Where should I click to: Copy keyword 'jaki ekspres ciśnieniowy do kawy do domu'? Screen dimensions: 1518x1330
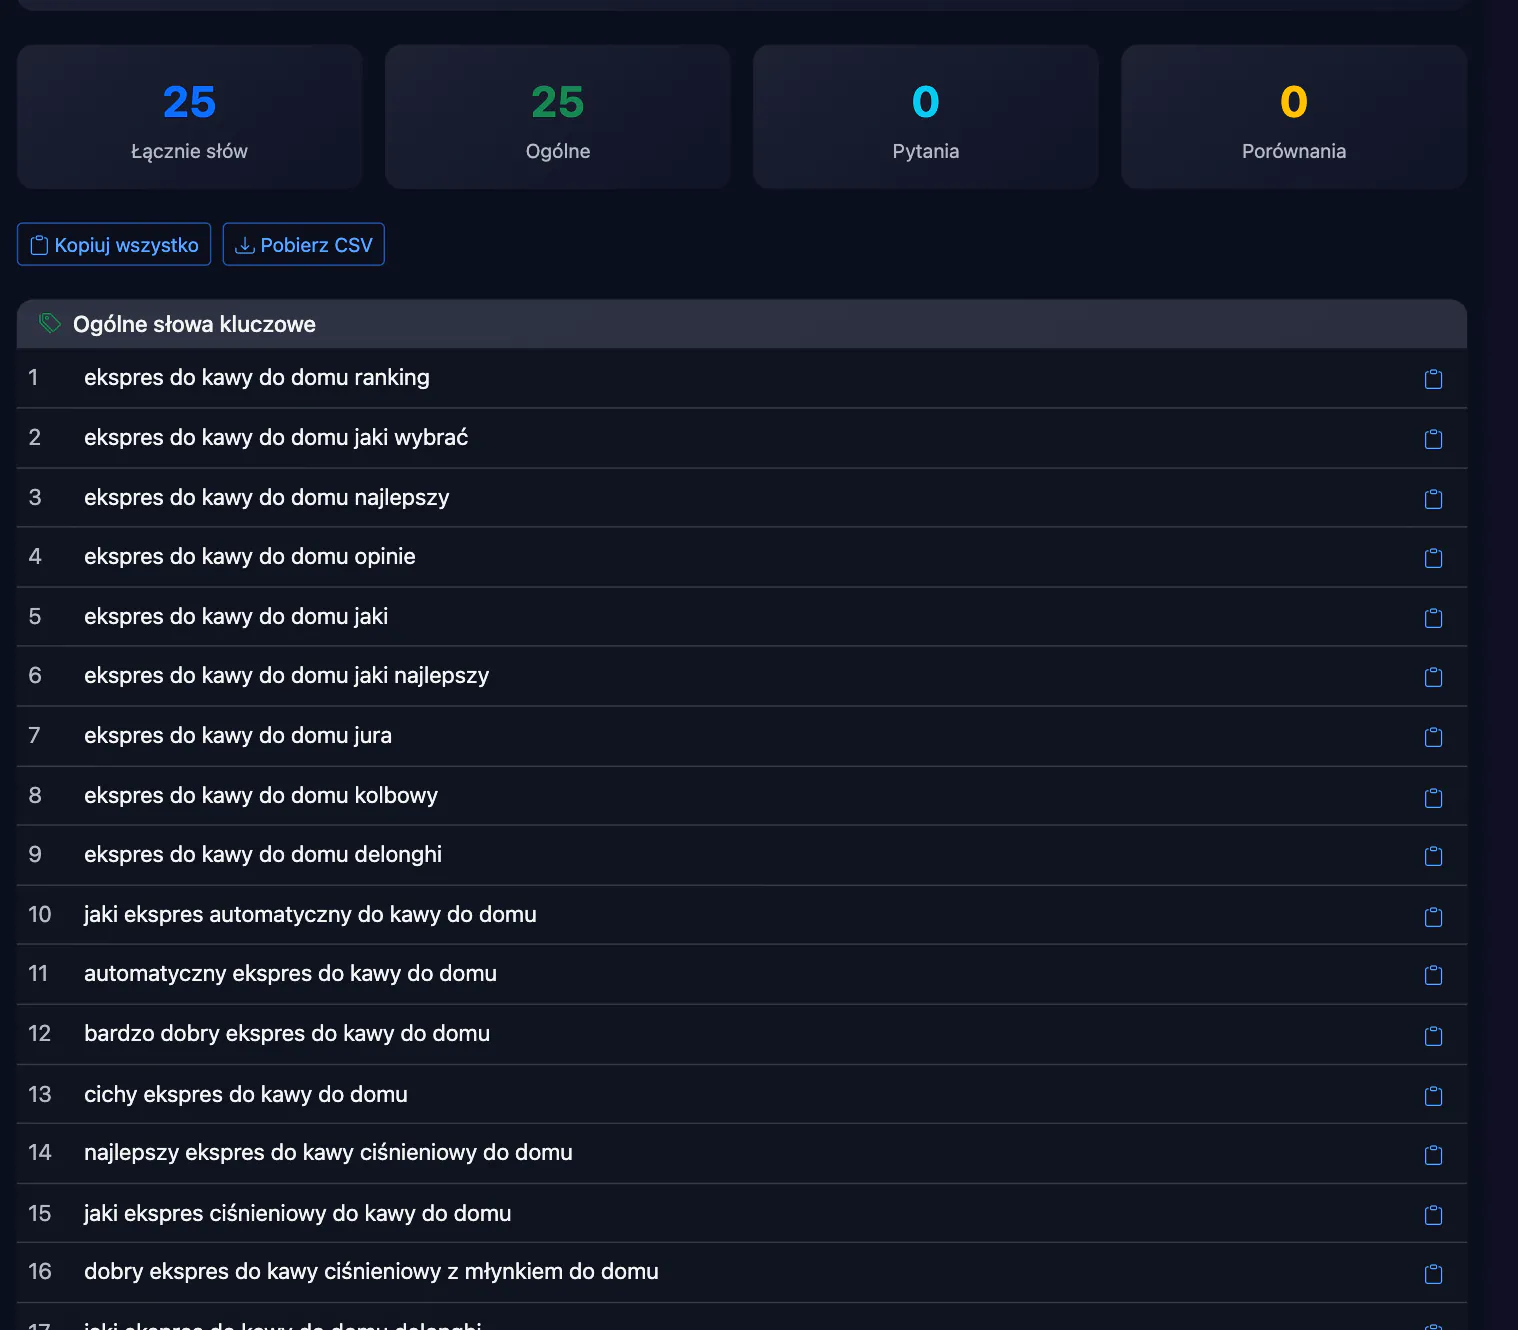point(1433,1215)
